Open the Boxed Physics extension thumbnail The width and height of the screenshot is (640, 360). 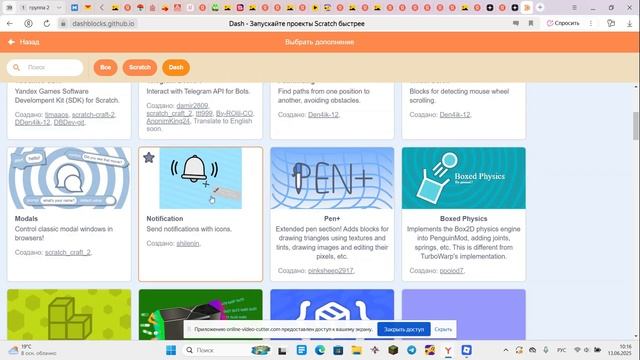click(x=464, y=178)
